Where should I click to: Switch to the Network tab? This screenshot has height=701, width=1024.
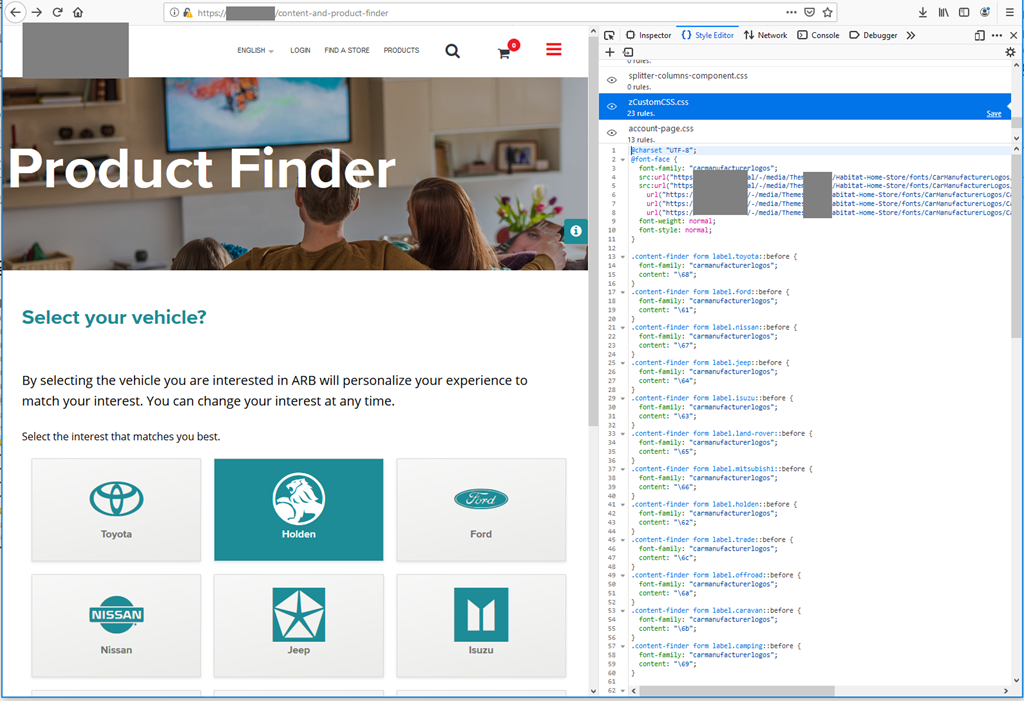tap(765, 35)
